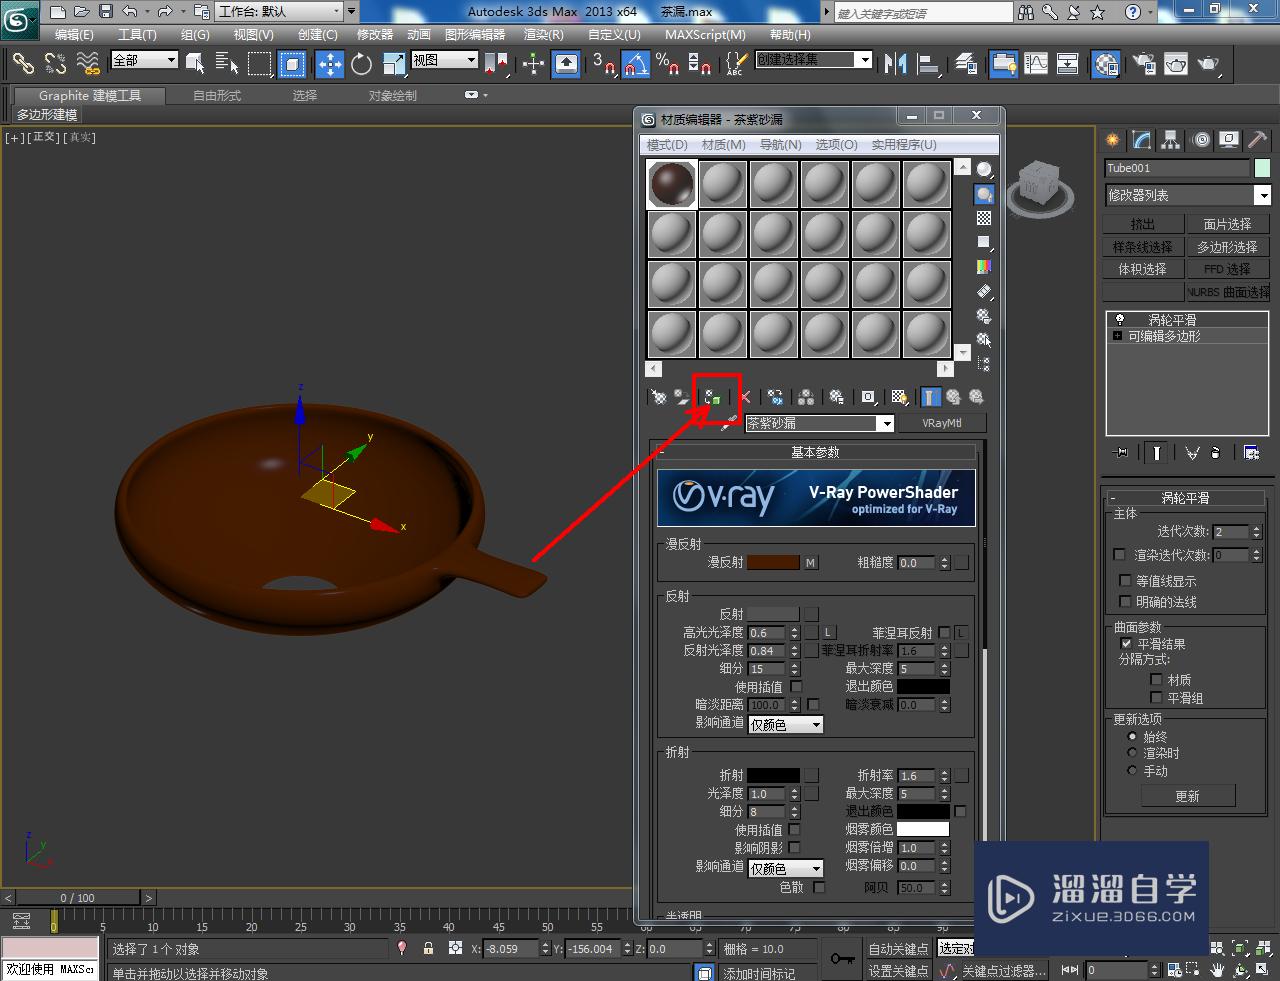Click Video Color Check icon
This screenshot has height=981, width=1280.
[x=984, y=267]
